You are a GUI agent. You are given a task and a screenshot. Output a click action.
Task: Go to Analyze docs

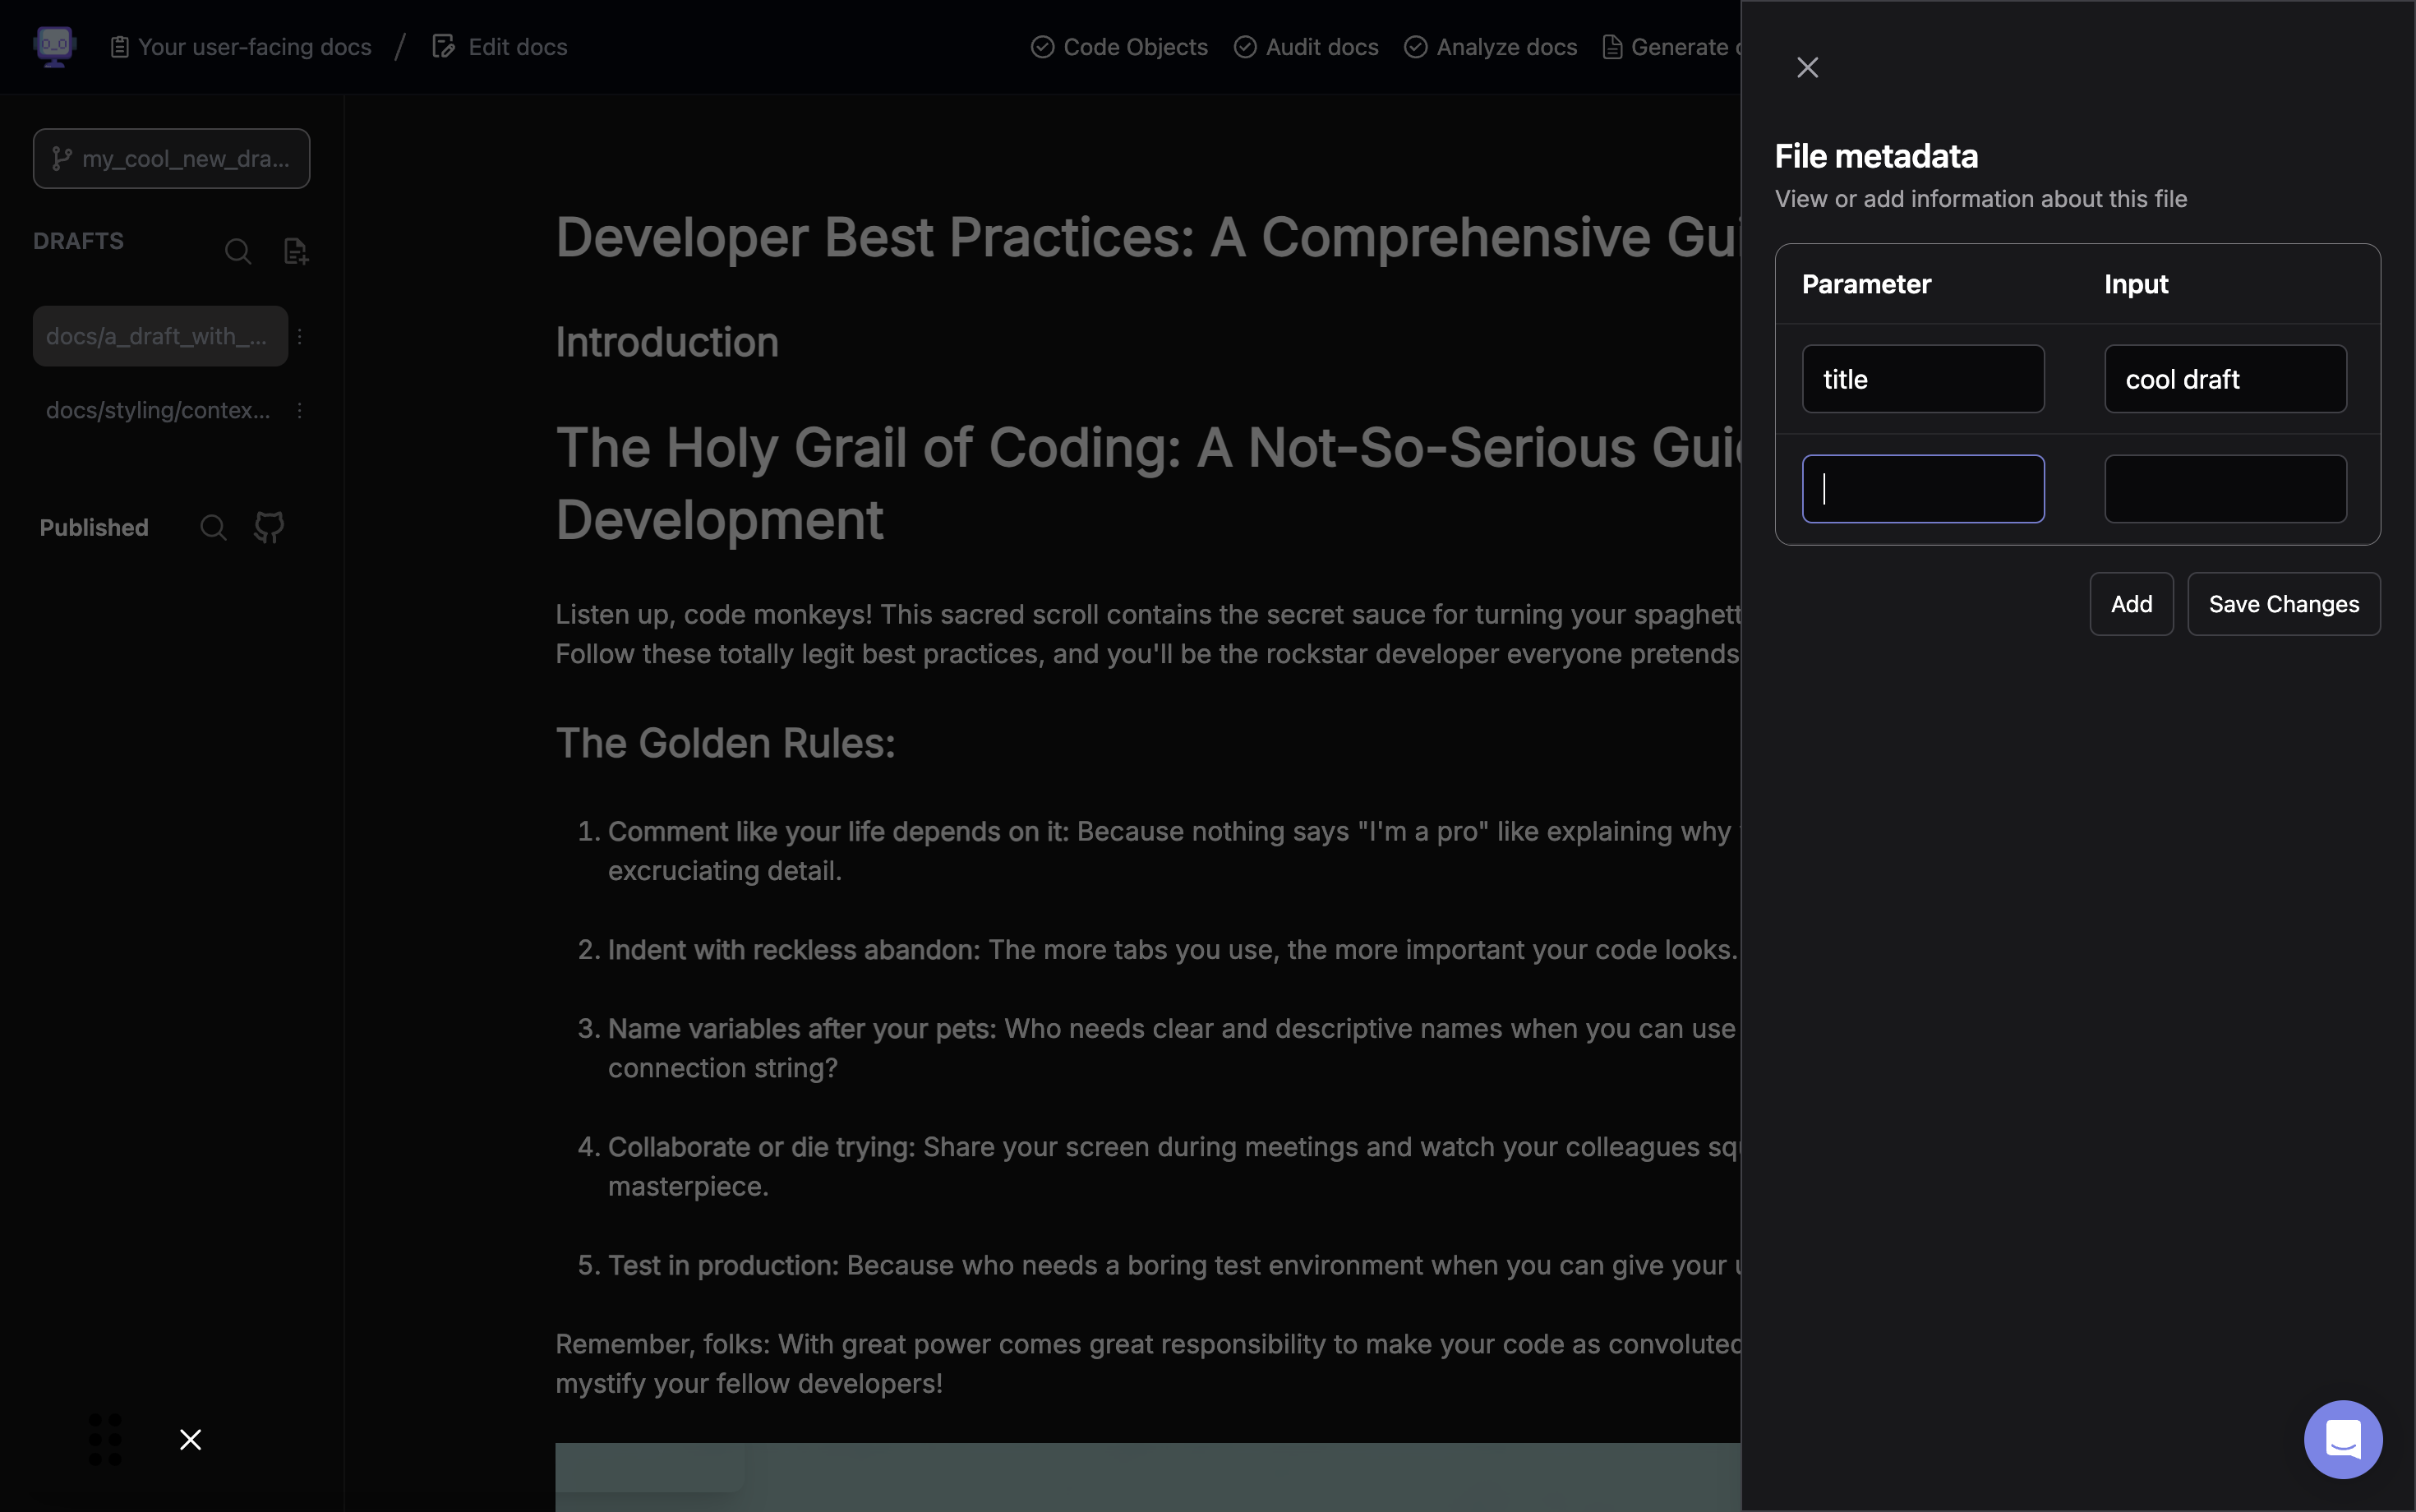click(1491, 47)
